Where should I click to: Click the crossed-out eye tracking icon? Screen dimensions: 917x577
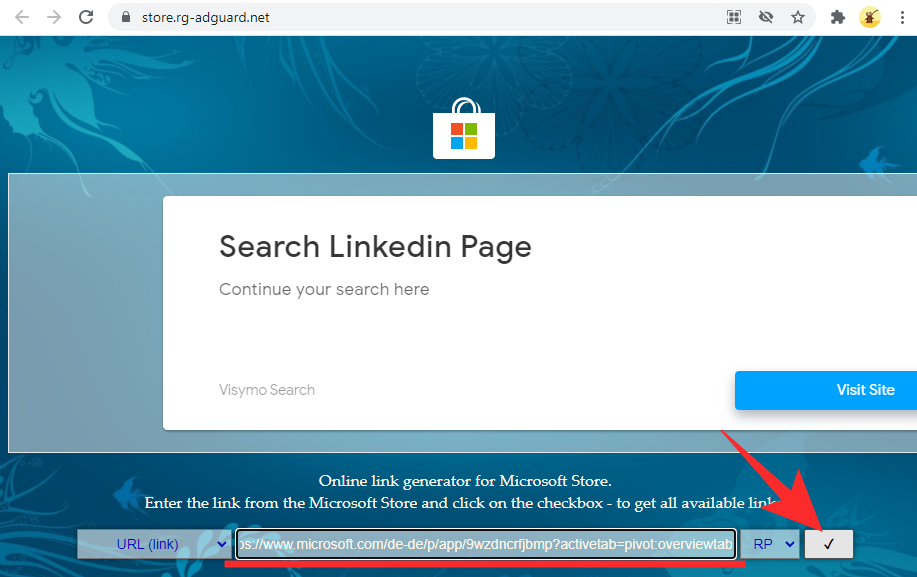[x=766, y=18]
